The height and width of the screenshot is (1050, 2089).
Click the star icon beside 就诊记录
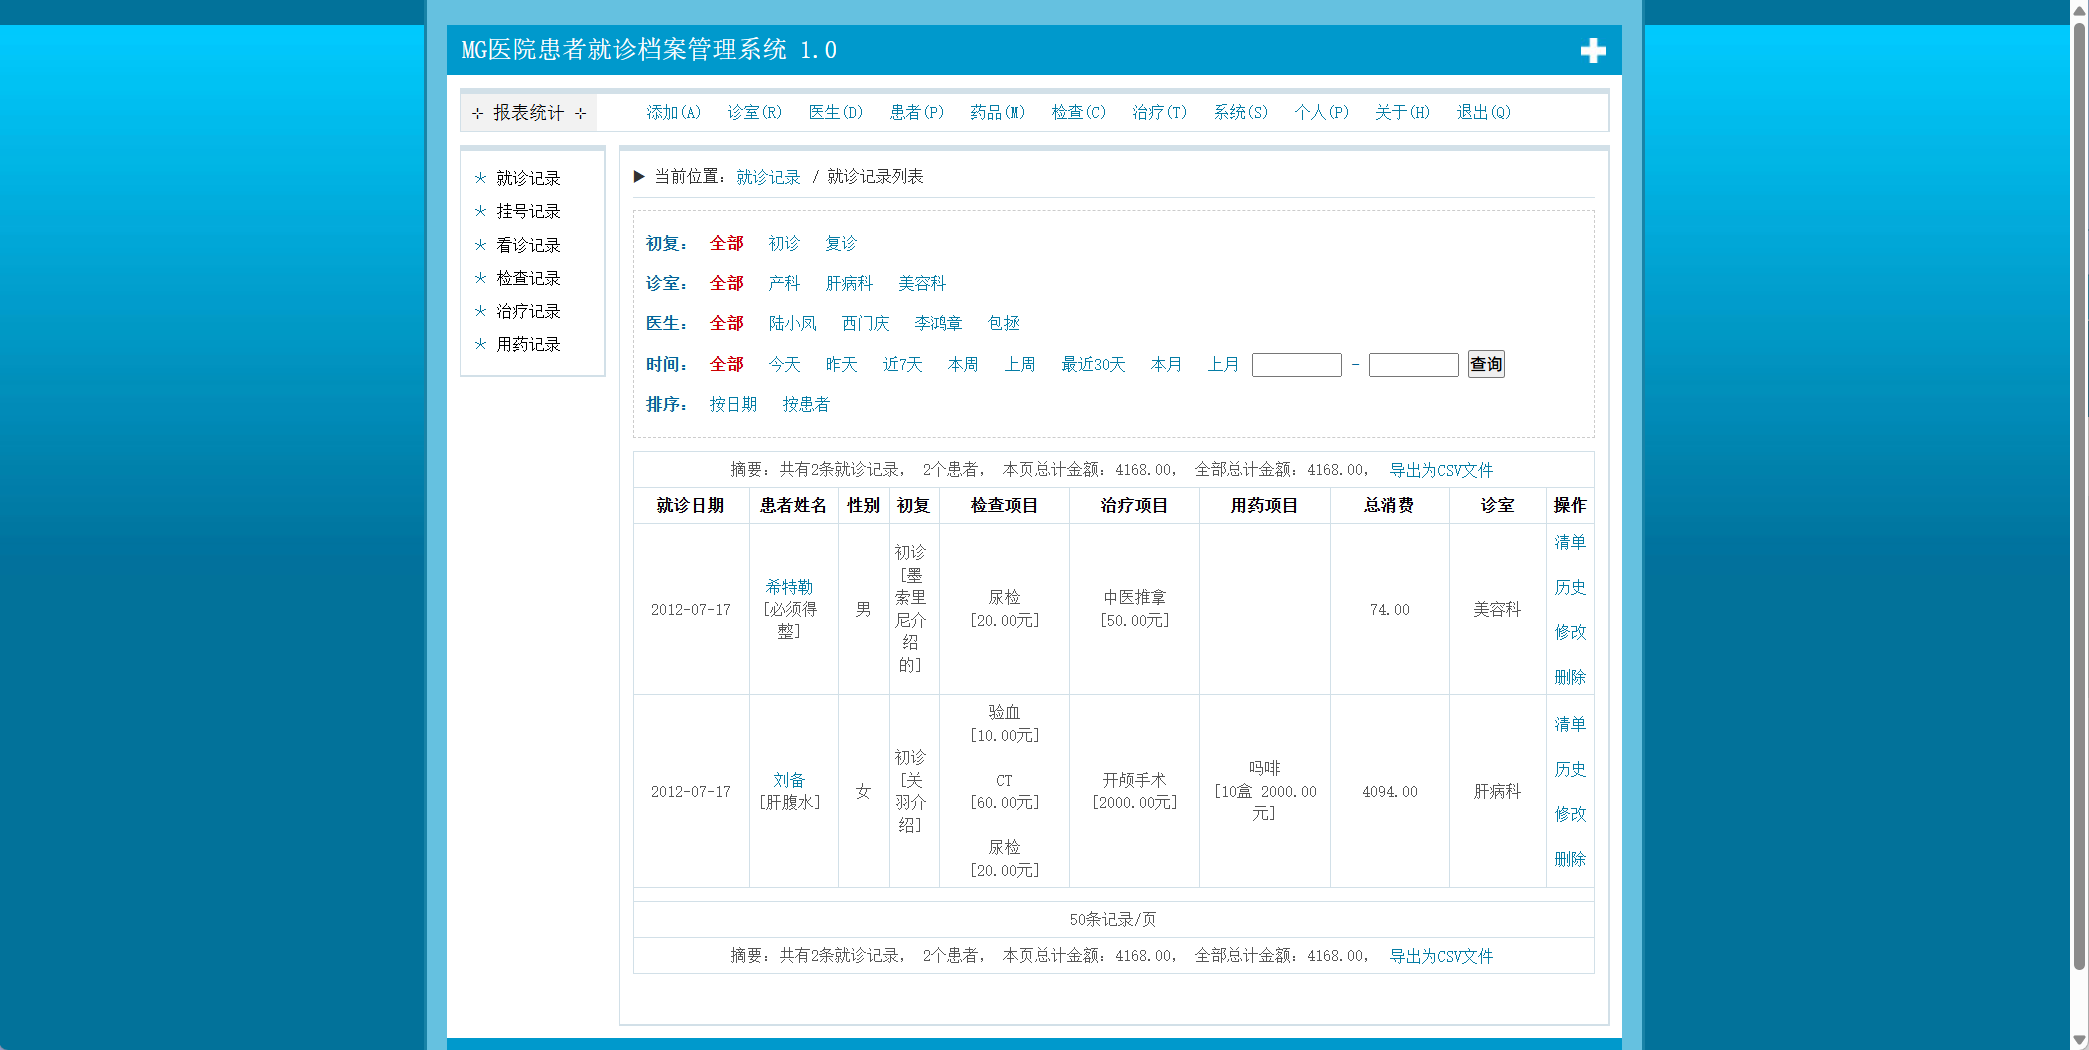point(480,178)
